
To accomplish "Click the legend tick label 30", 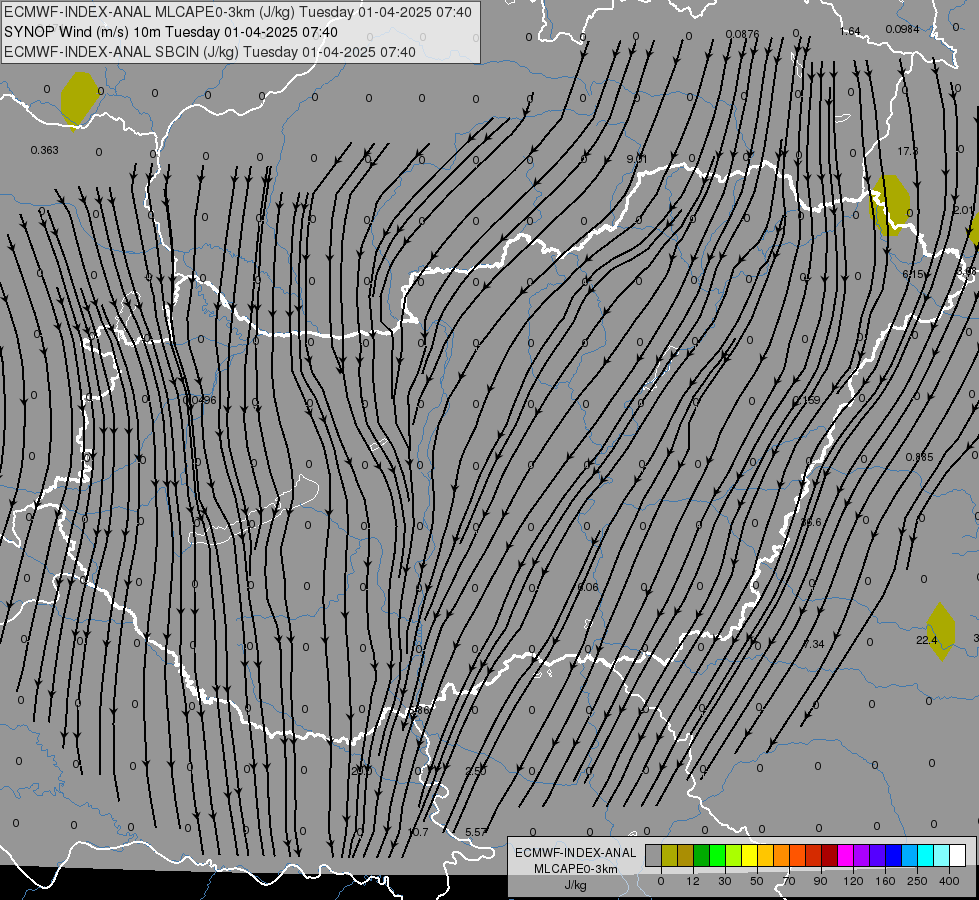I will (x=724, y=881).
